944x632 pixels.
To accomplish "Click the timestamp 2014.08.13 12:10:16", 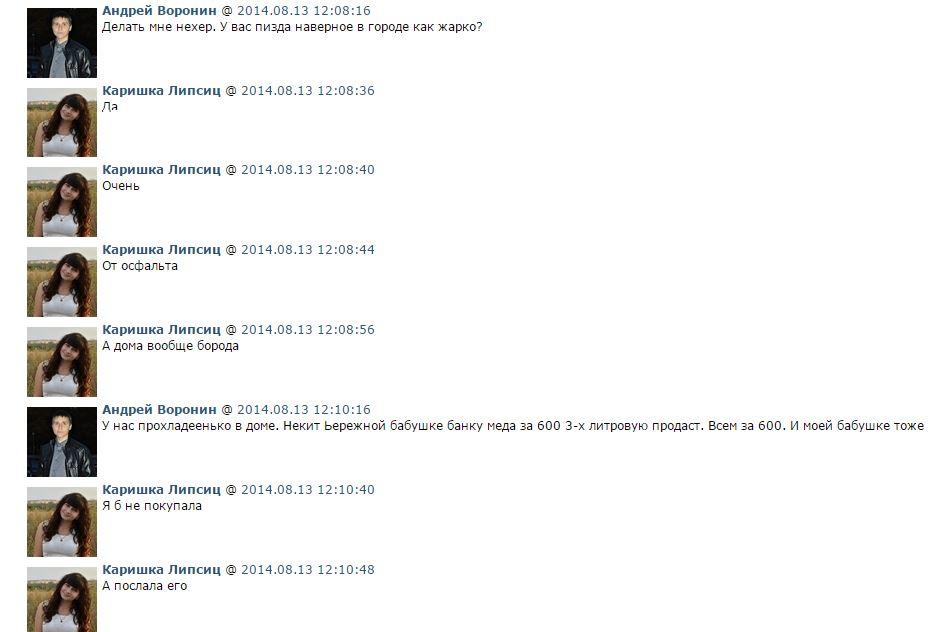I will click(303, 410).
